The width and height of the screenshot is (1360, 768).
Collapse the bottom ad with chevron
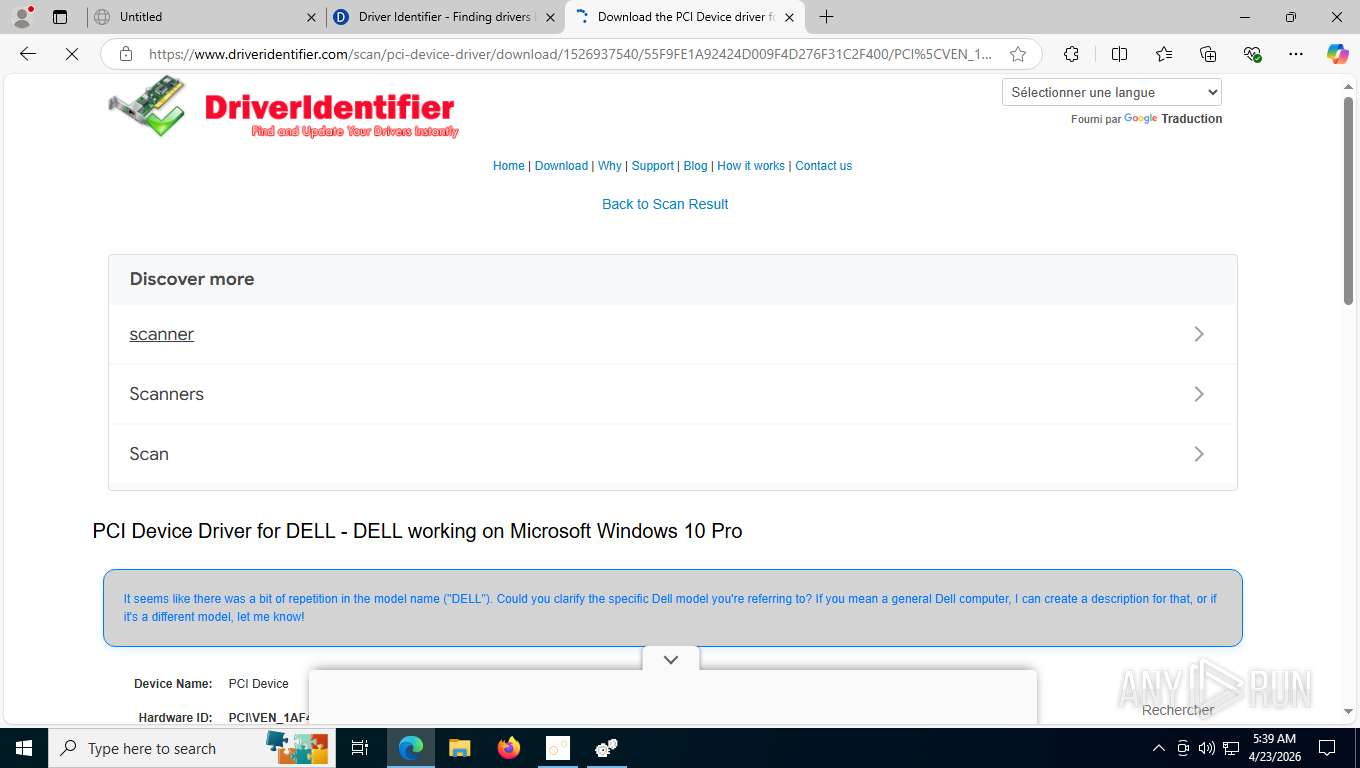[671, 659]
